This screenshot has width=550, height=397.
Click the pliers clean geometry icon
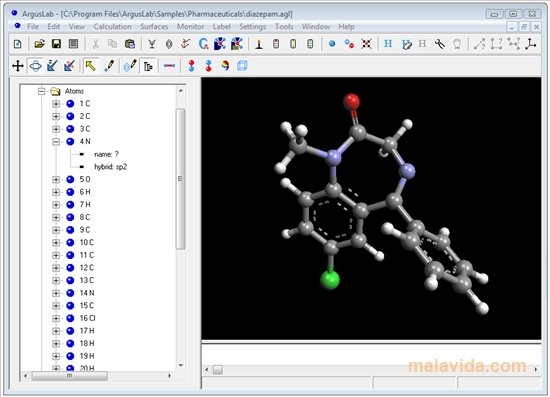click(x=440, y=44)
